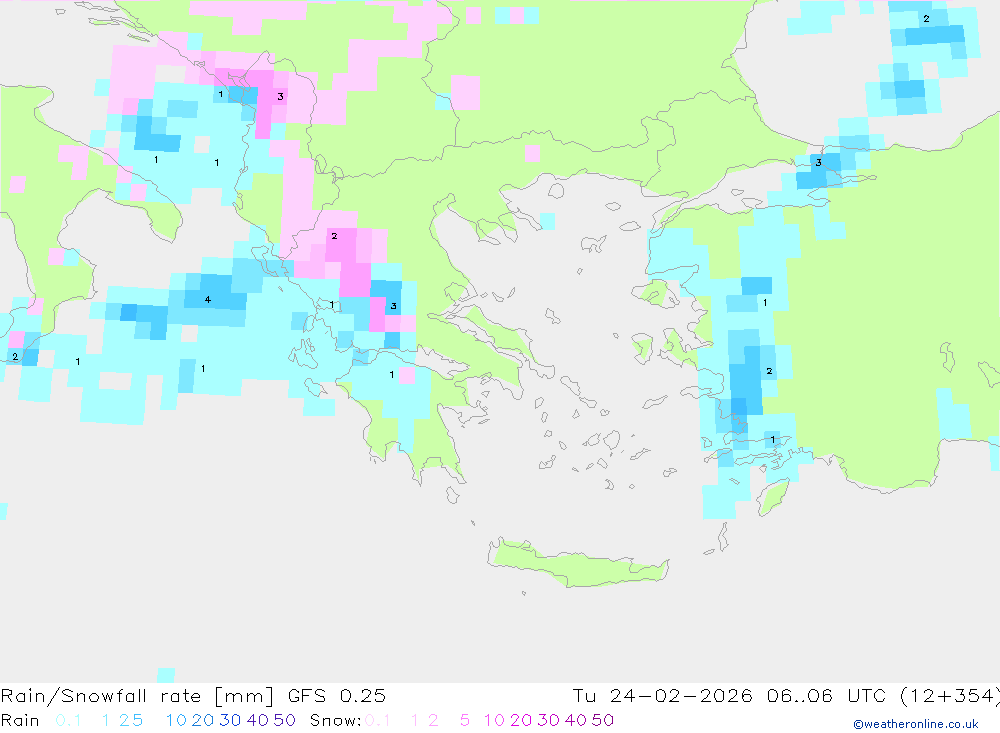Select the Snow legend value 50
1000x733 pixels.
pyautogui.click(x=603, y=720)
